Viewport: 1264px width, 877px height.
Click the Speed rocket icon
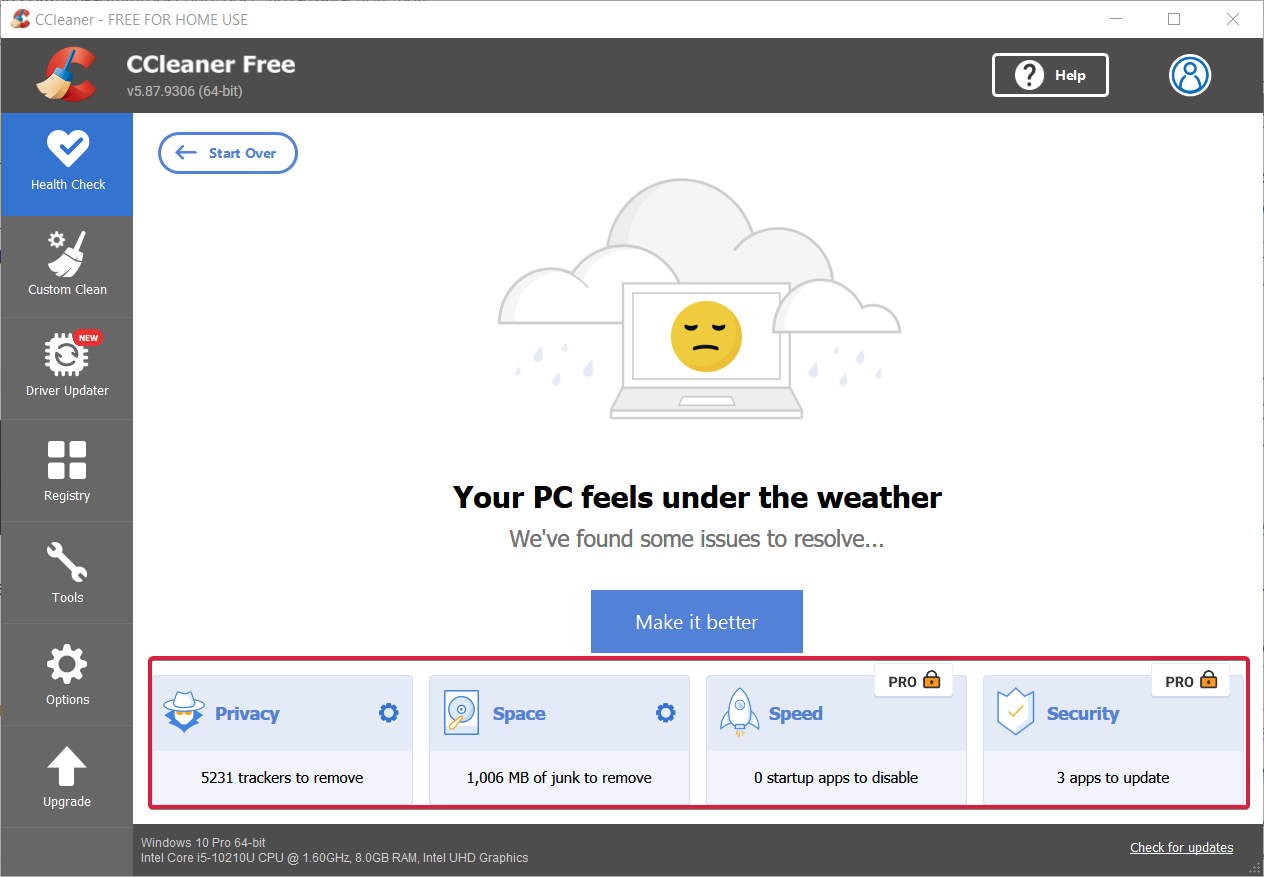(739, 713)
